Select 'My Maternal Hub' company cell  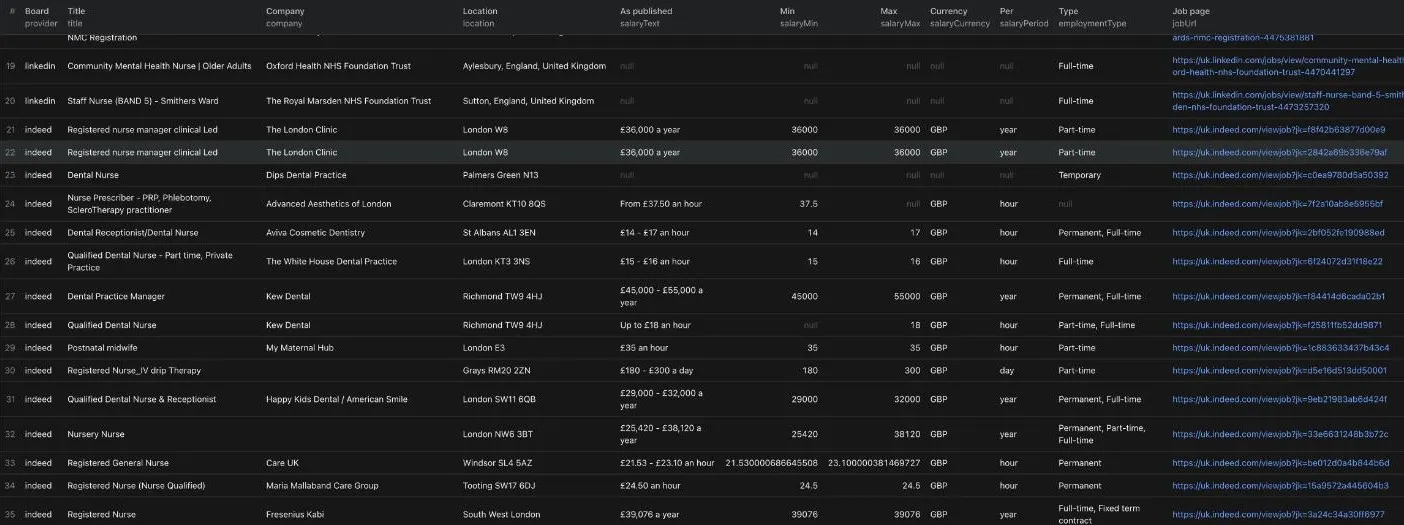[299, 347]
